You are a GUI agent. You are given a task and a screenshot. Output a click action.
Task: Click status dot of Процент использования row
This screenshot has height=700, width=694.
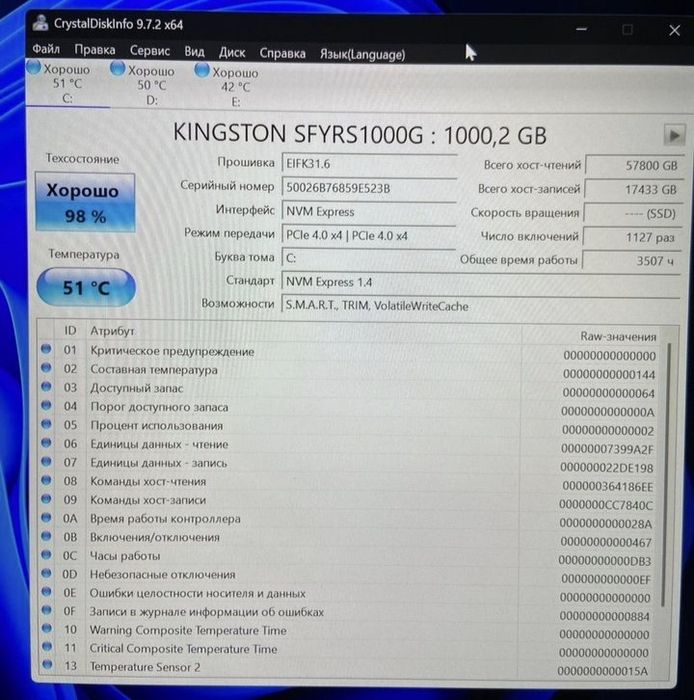tap(46, 424)
